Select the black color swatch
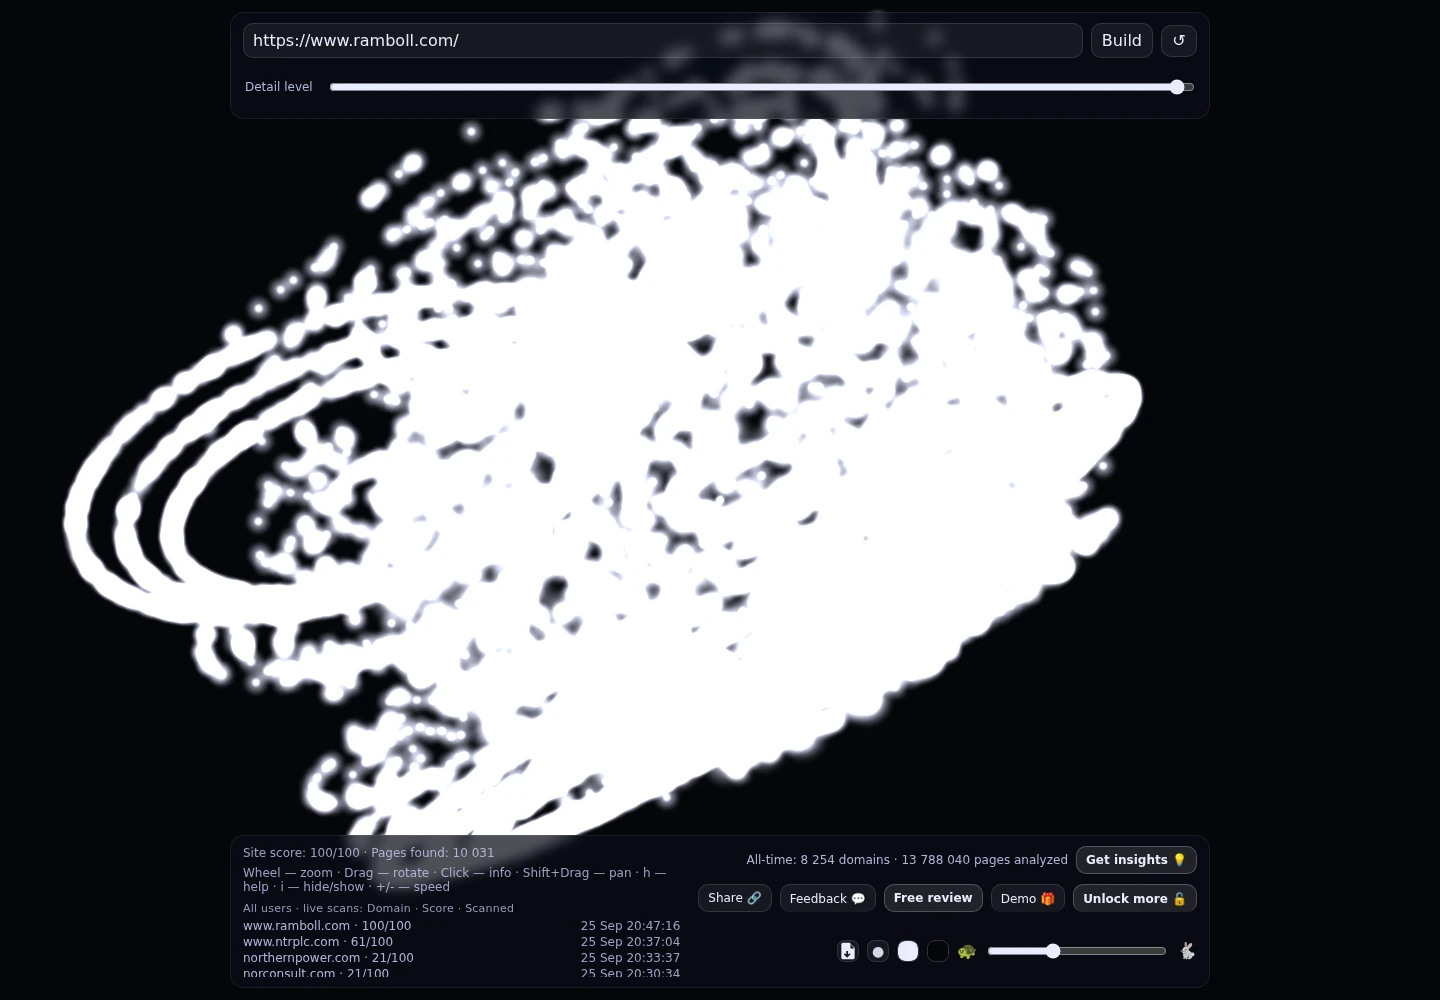The height and width of the screenshot is (1000, 1440). click(x=938, y=951)
